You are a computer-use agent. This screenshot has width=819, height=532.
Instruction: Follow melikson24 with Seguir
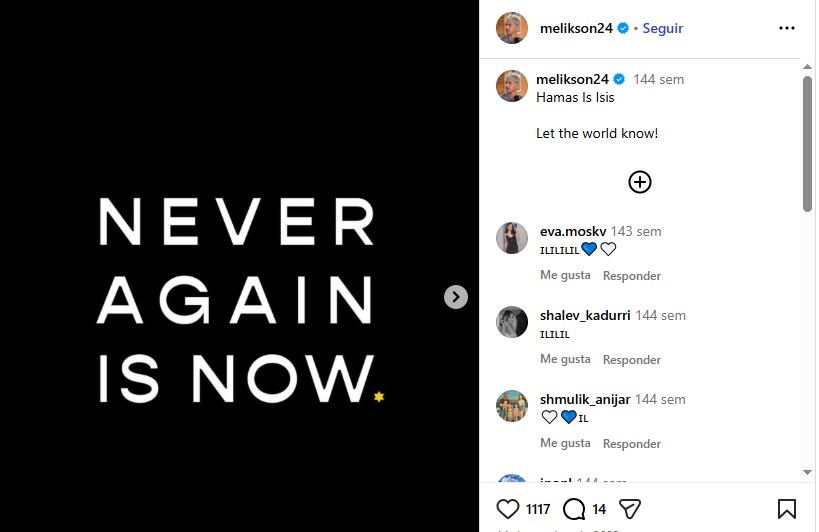(x=662, y=28)
